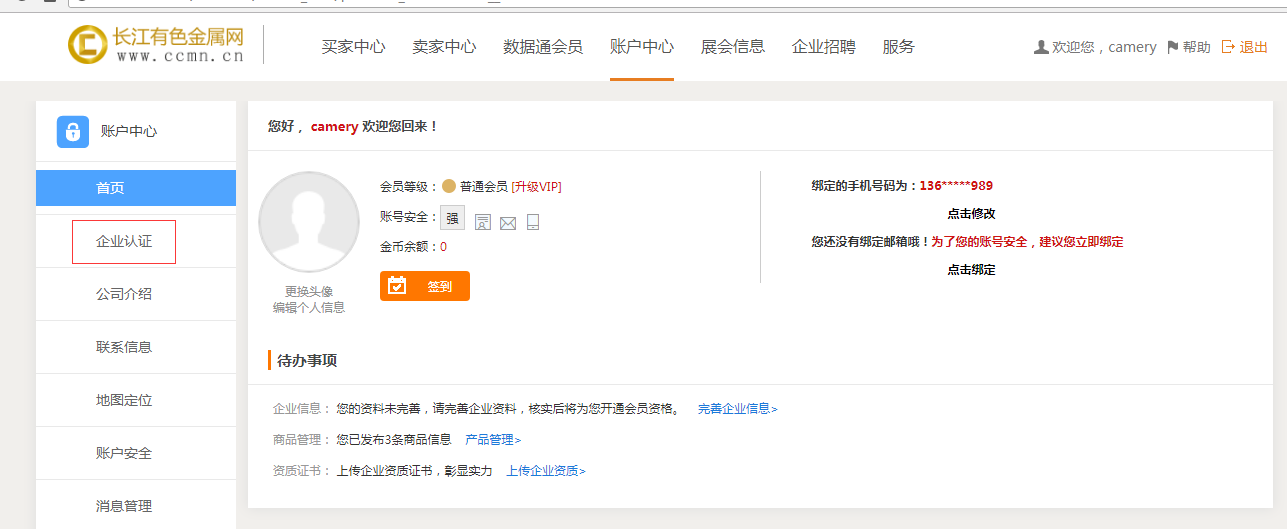Open the 完善企业信息 link
This screenshot has height=529, width=1287.
coord(737,409)
